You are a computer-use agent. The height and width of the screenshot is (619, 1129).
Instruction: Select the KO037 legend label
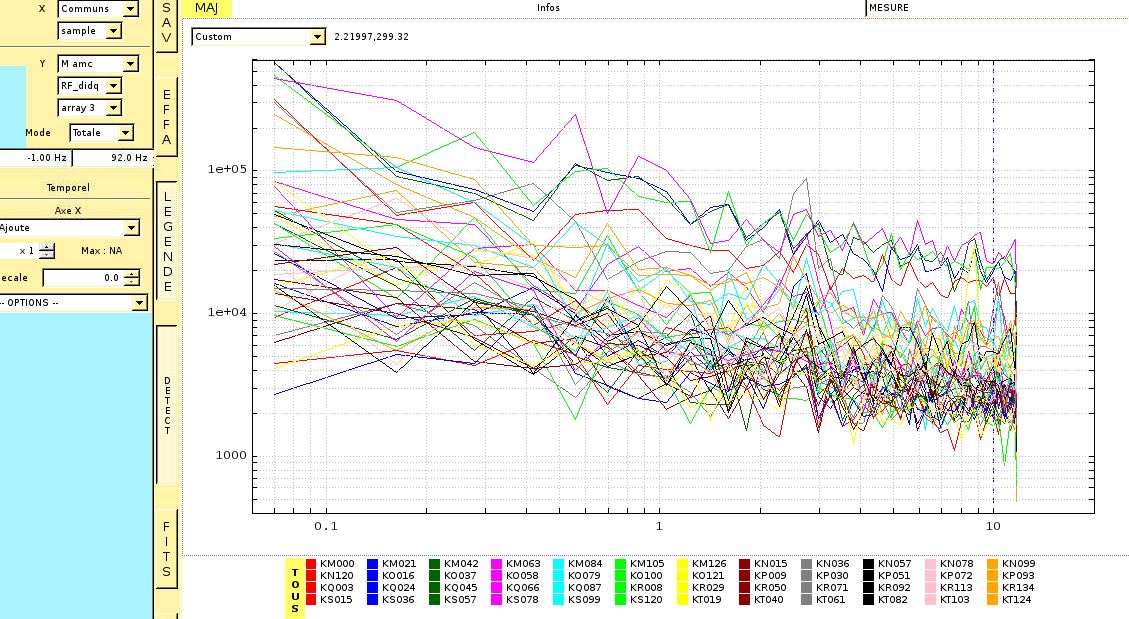(460, 576)
